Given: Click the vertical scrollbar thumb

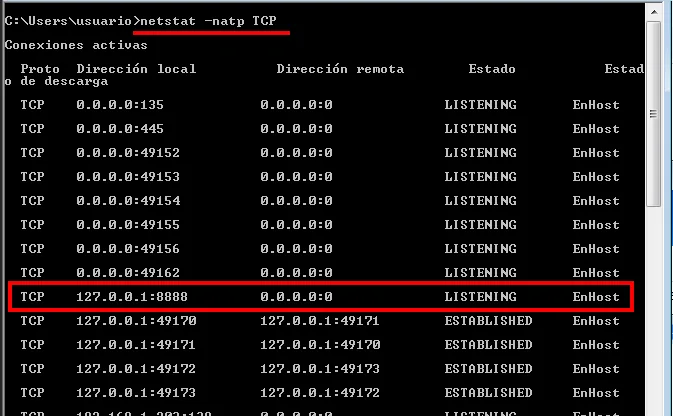Looking at the screenshot, I should 654,114.
